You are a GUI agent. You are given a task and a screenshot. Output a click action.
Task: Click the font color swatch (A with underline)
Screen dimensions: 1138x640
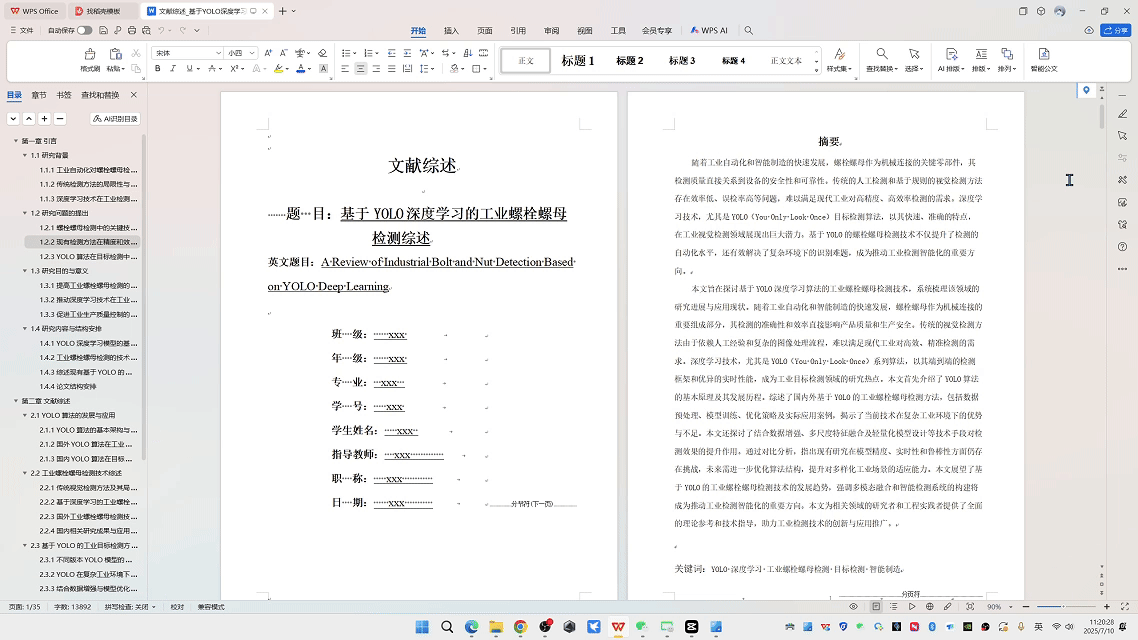[x=300, y=69]
